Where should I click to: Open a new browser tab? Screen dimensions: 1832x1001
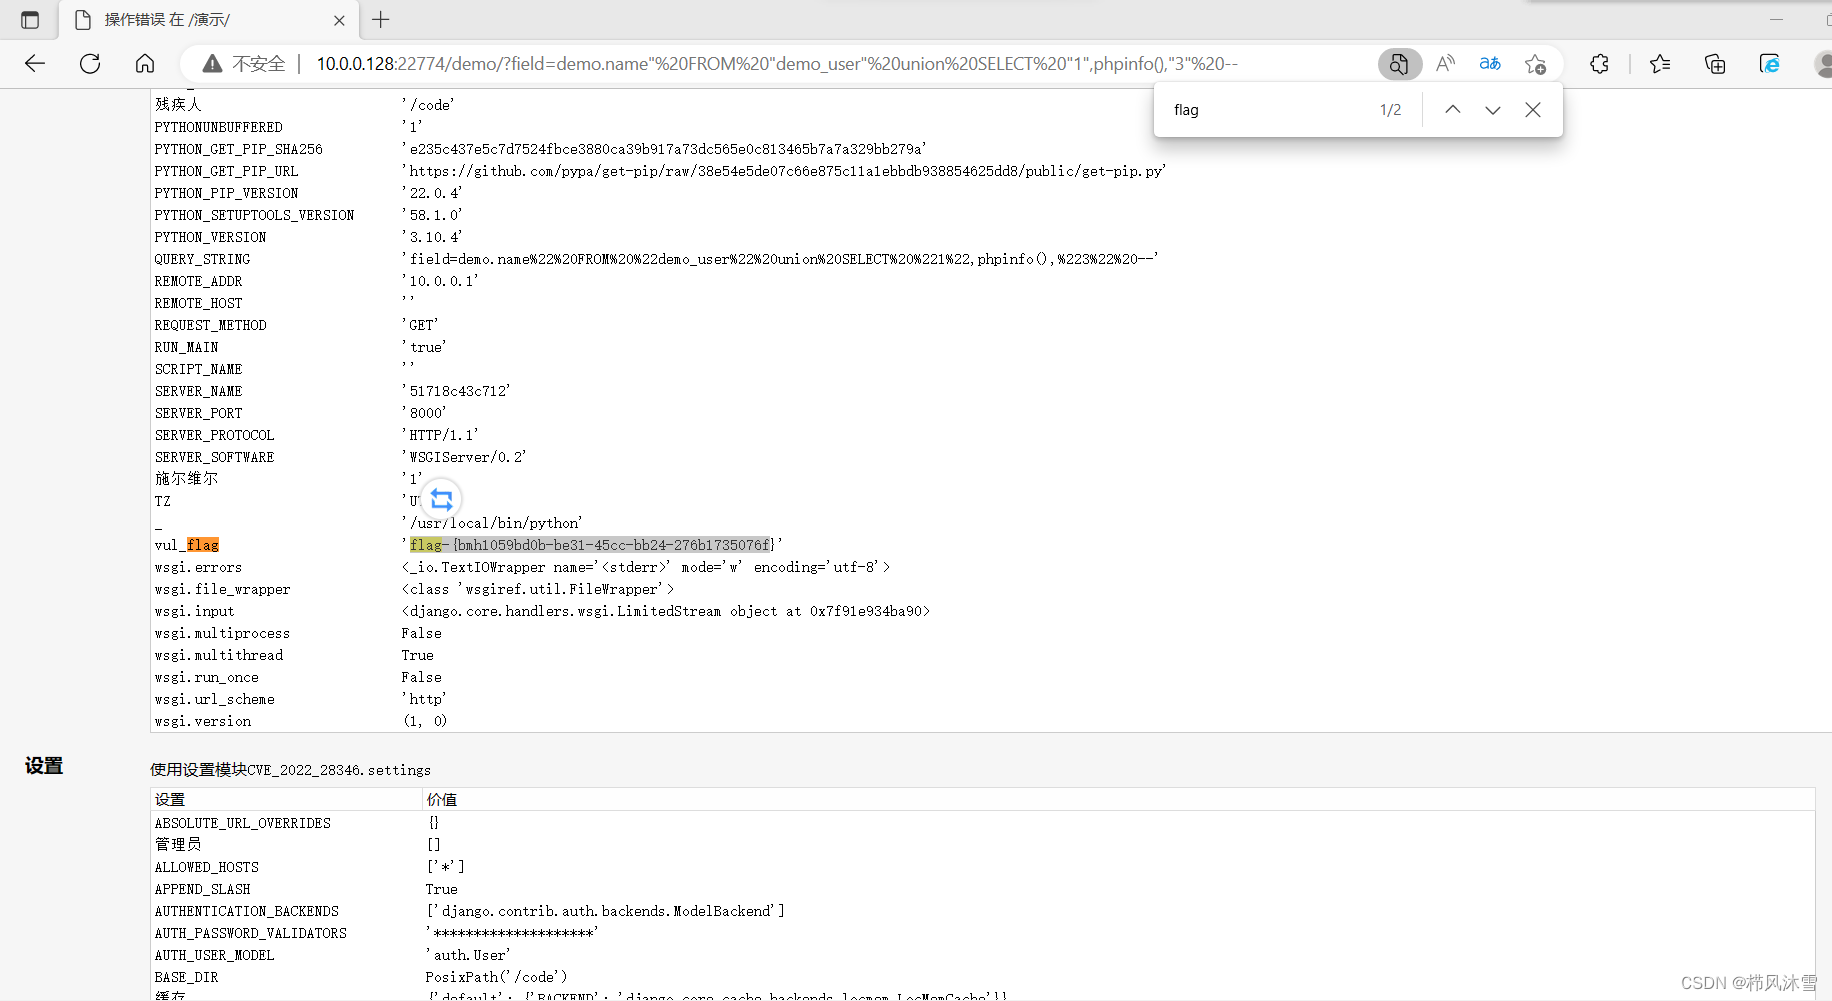(380, 20)
